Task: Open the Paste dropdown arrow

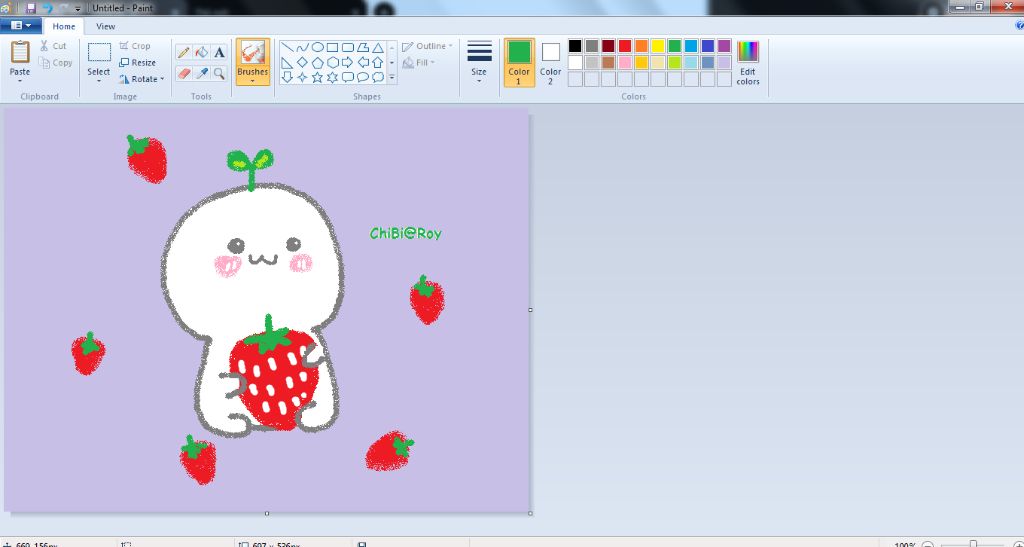Action: [x=20, y=81]
